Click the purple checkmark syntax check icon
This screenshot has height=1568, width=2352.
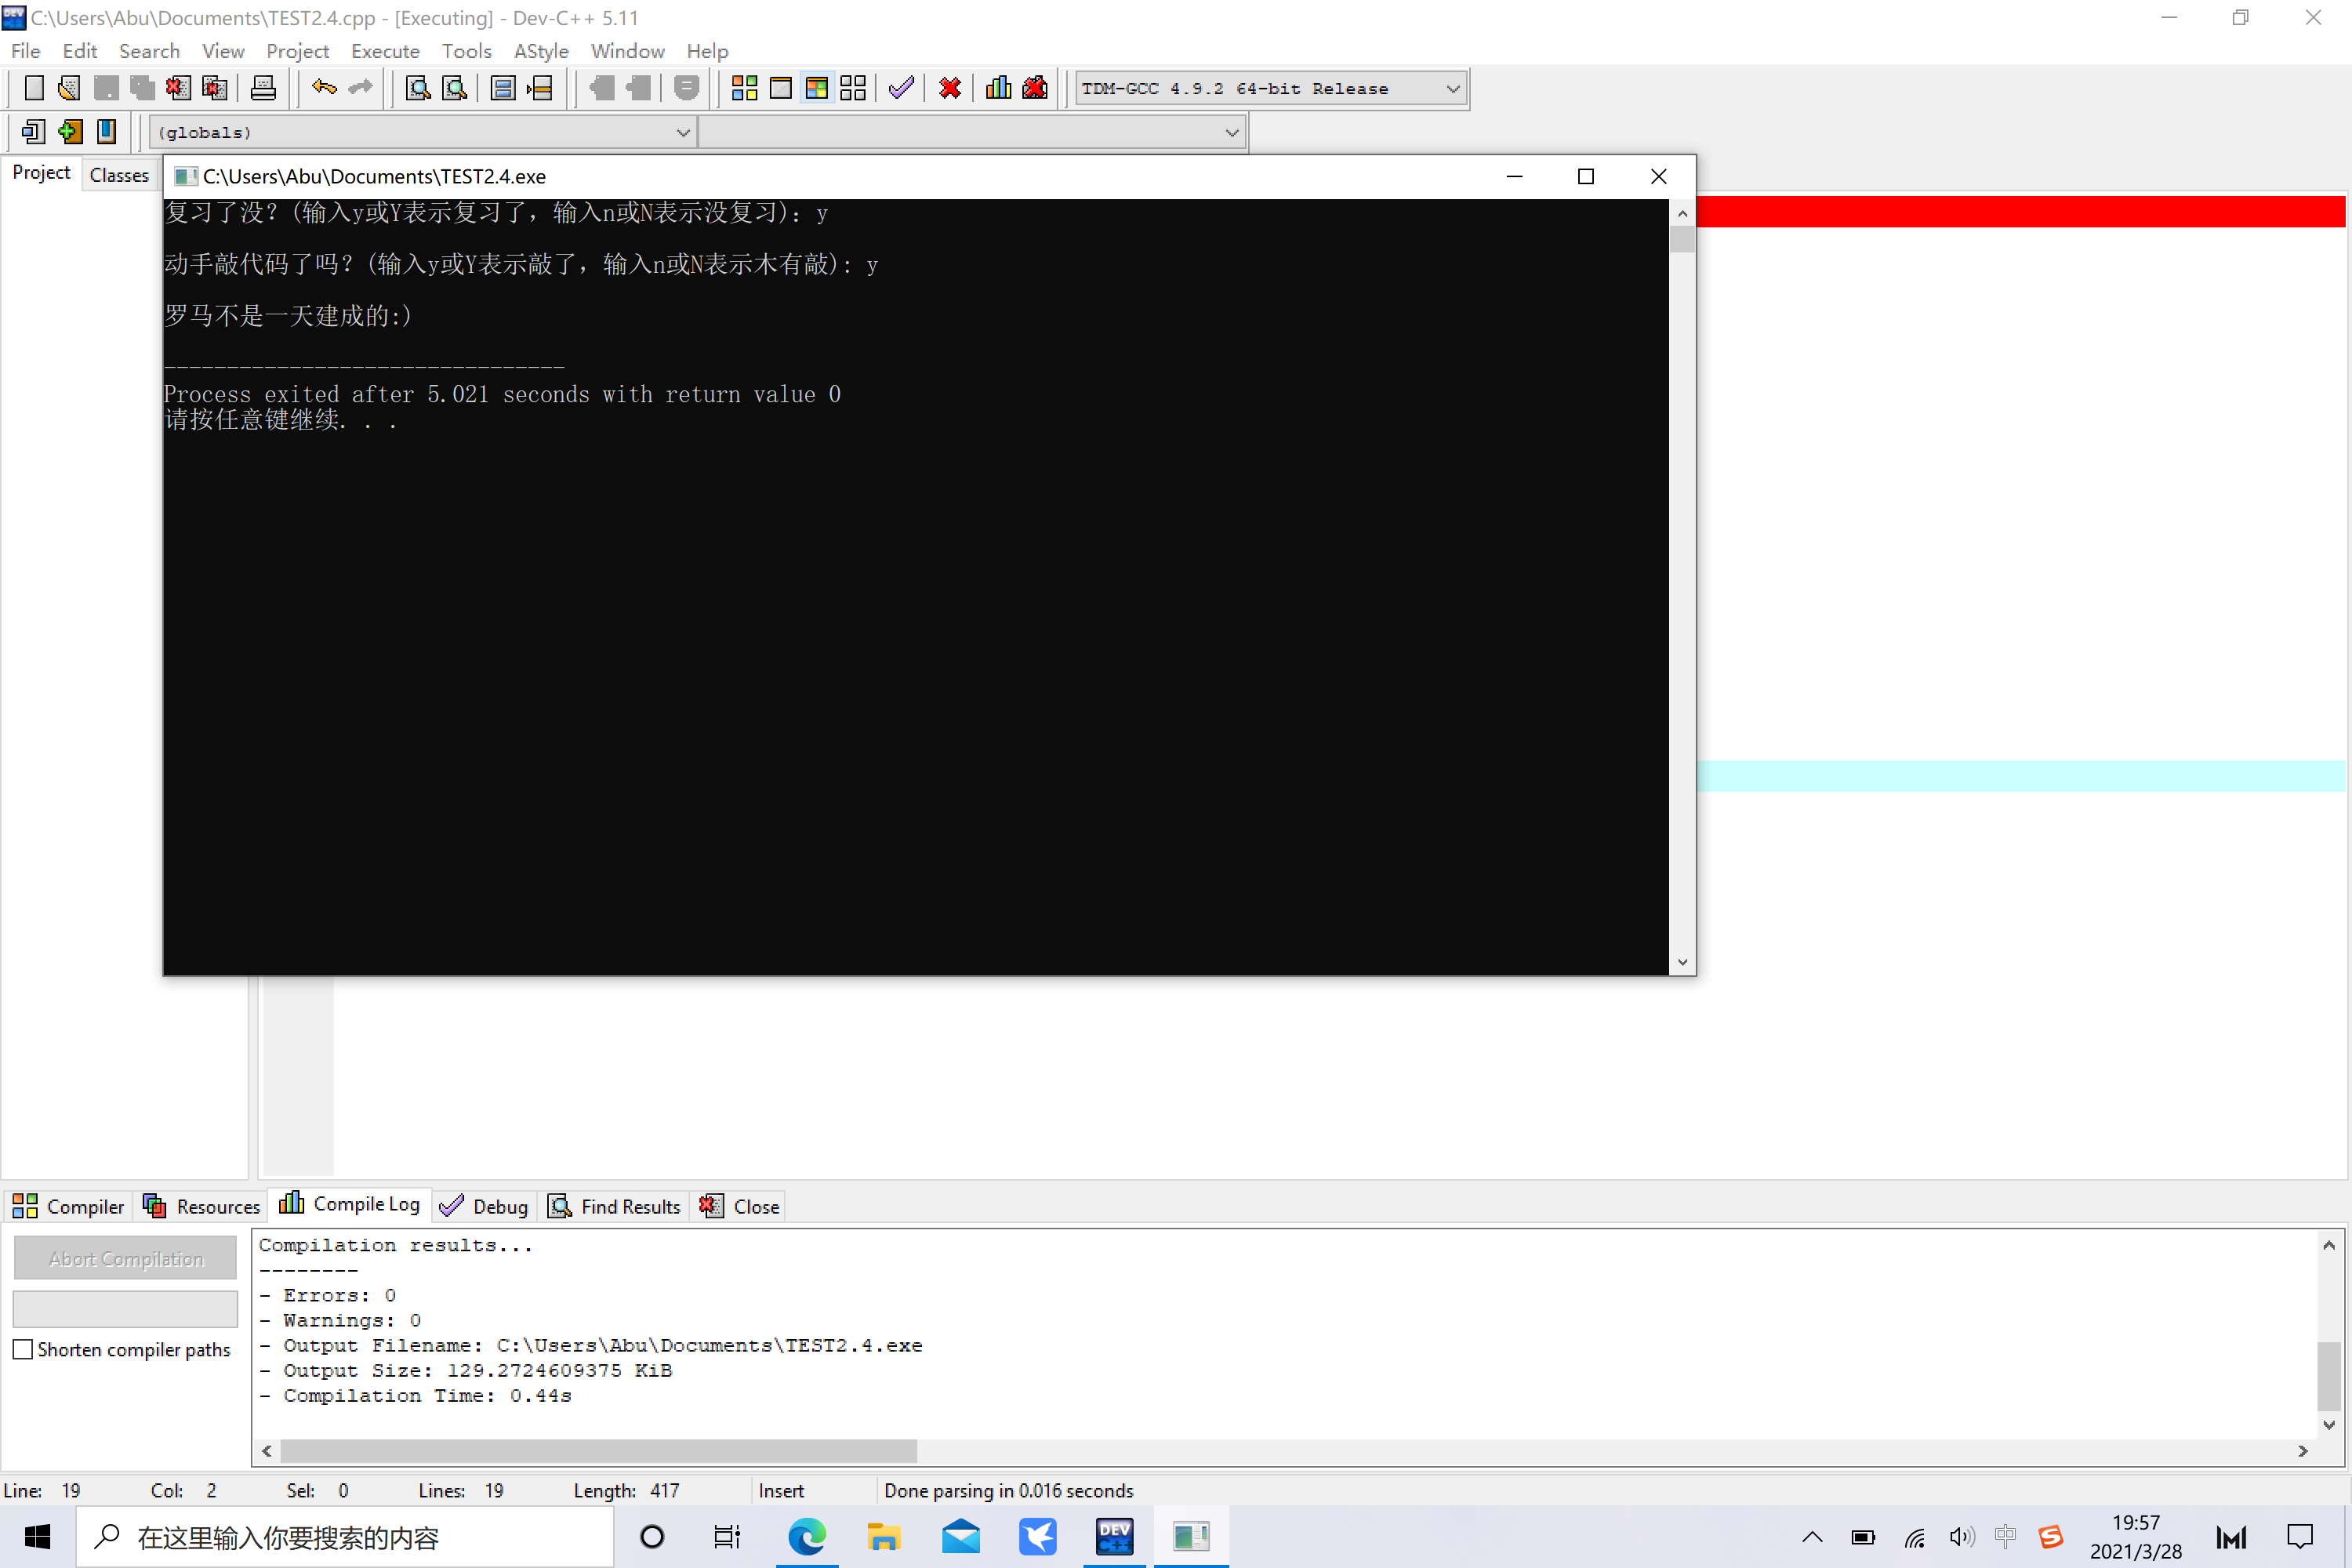tap(901, 88)
